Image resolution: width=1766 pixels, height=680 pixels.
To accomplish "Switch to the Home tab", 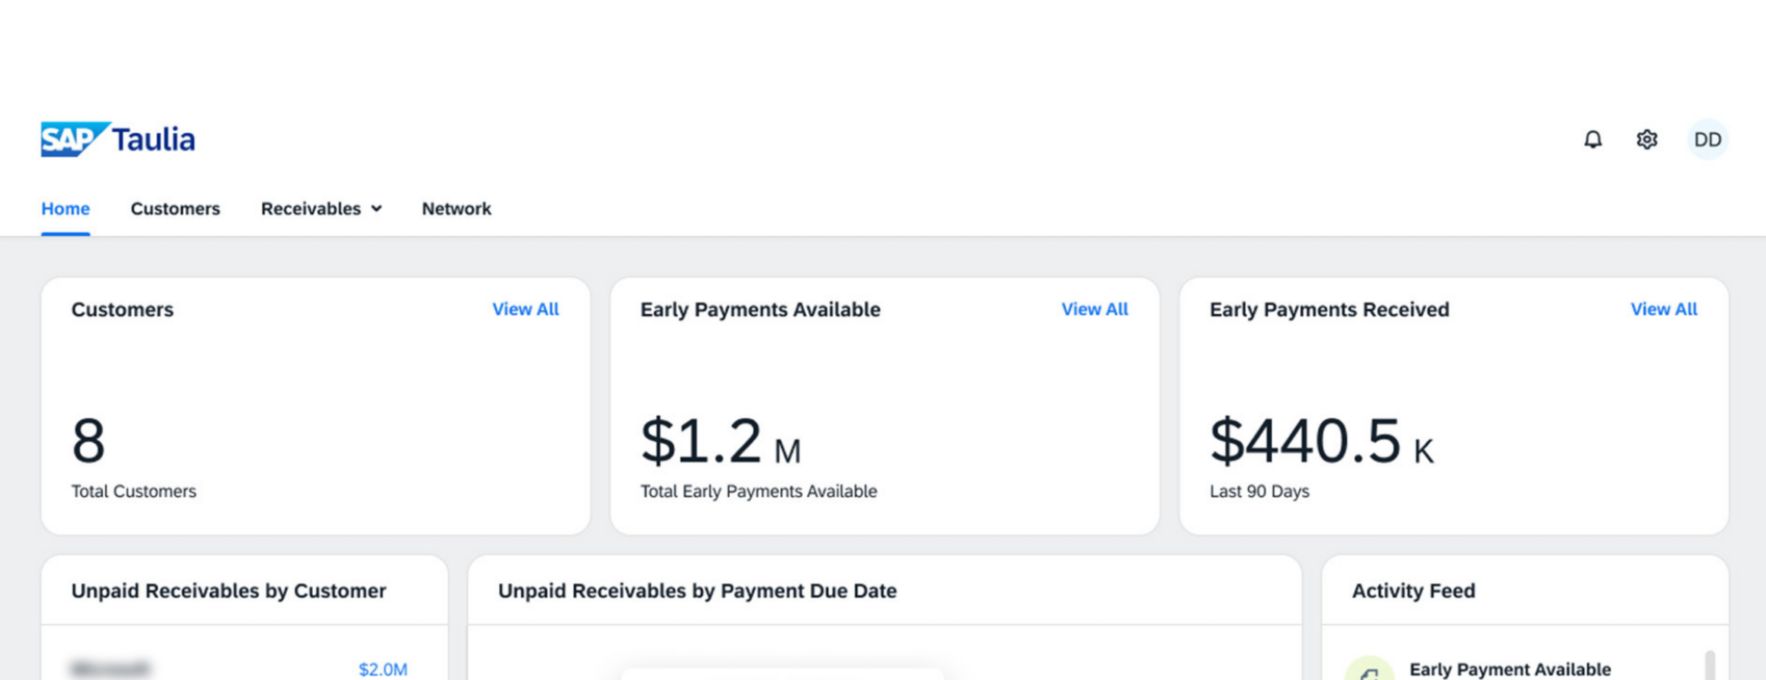I will (x=65, y=209).
